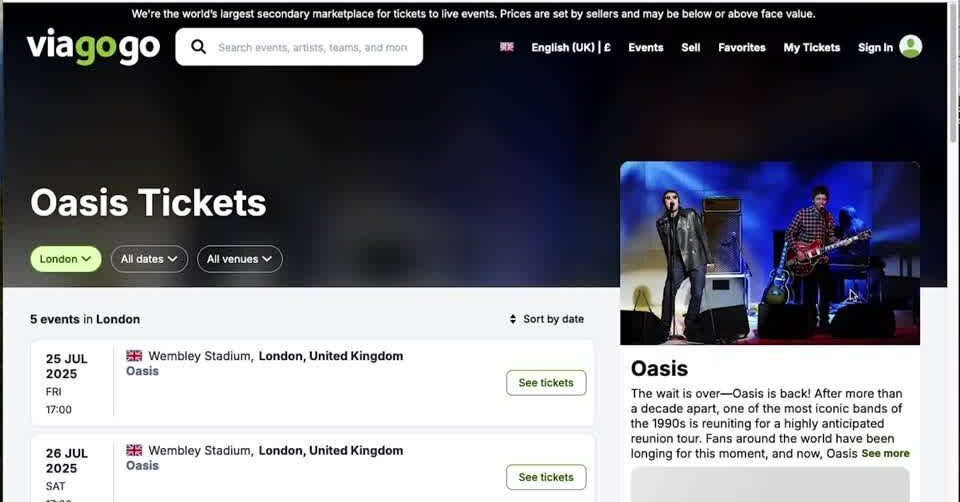
Task: See tickets for the 26 Jul show
Action: (x=546, y=477)
